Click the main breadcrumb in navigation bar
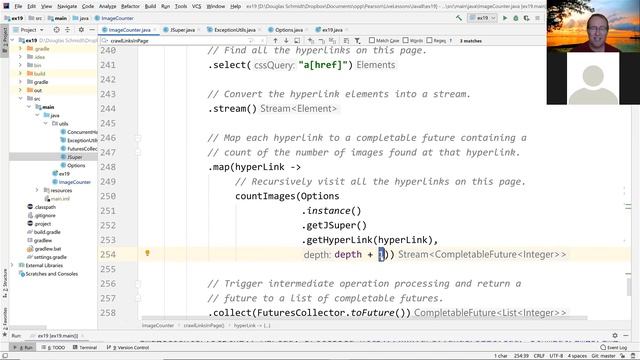 [57, 18]
